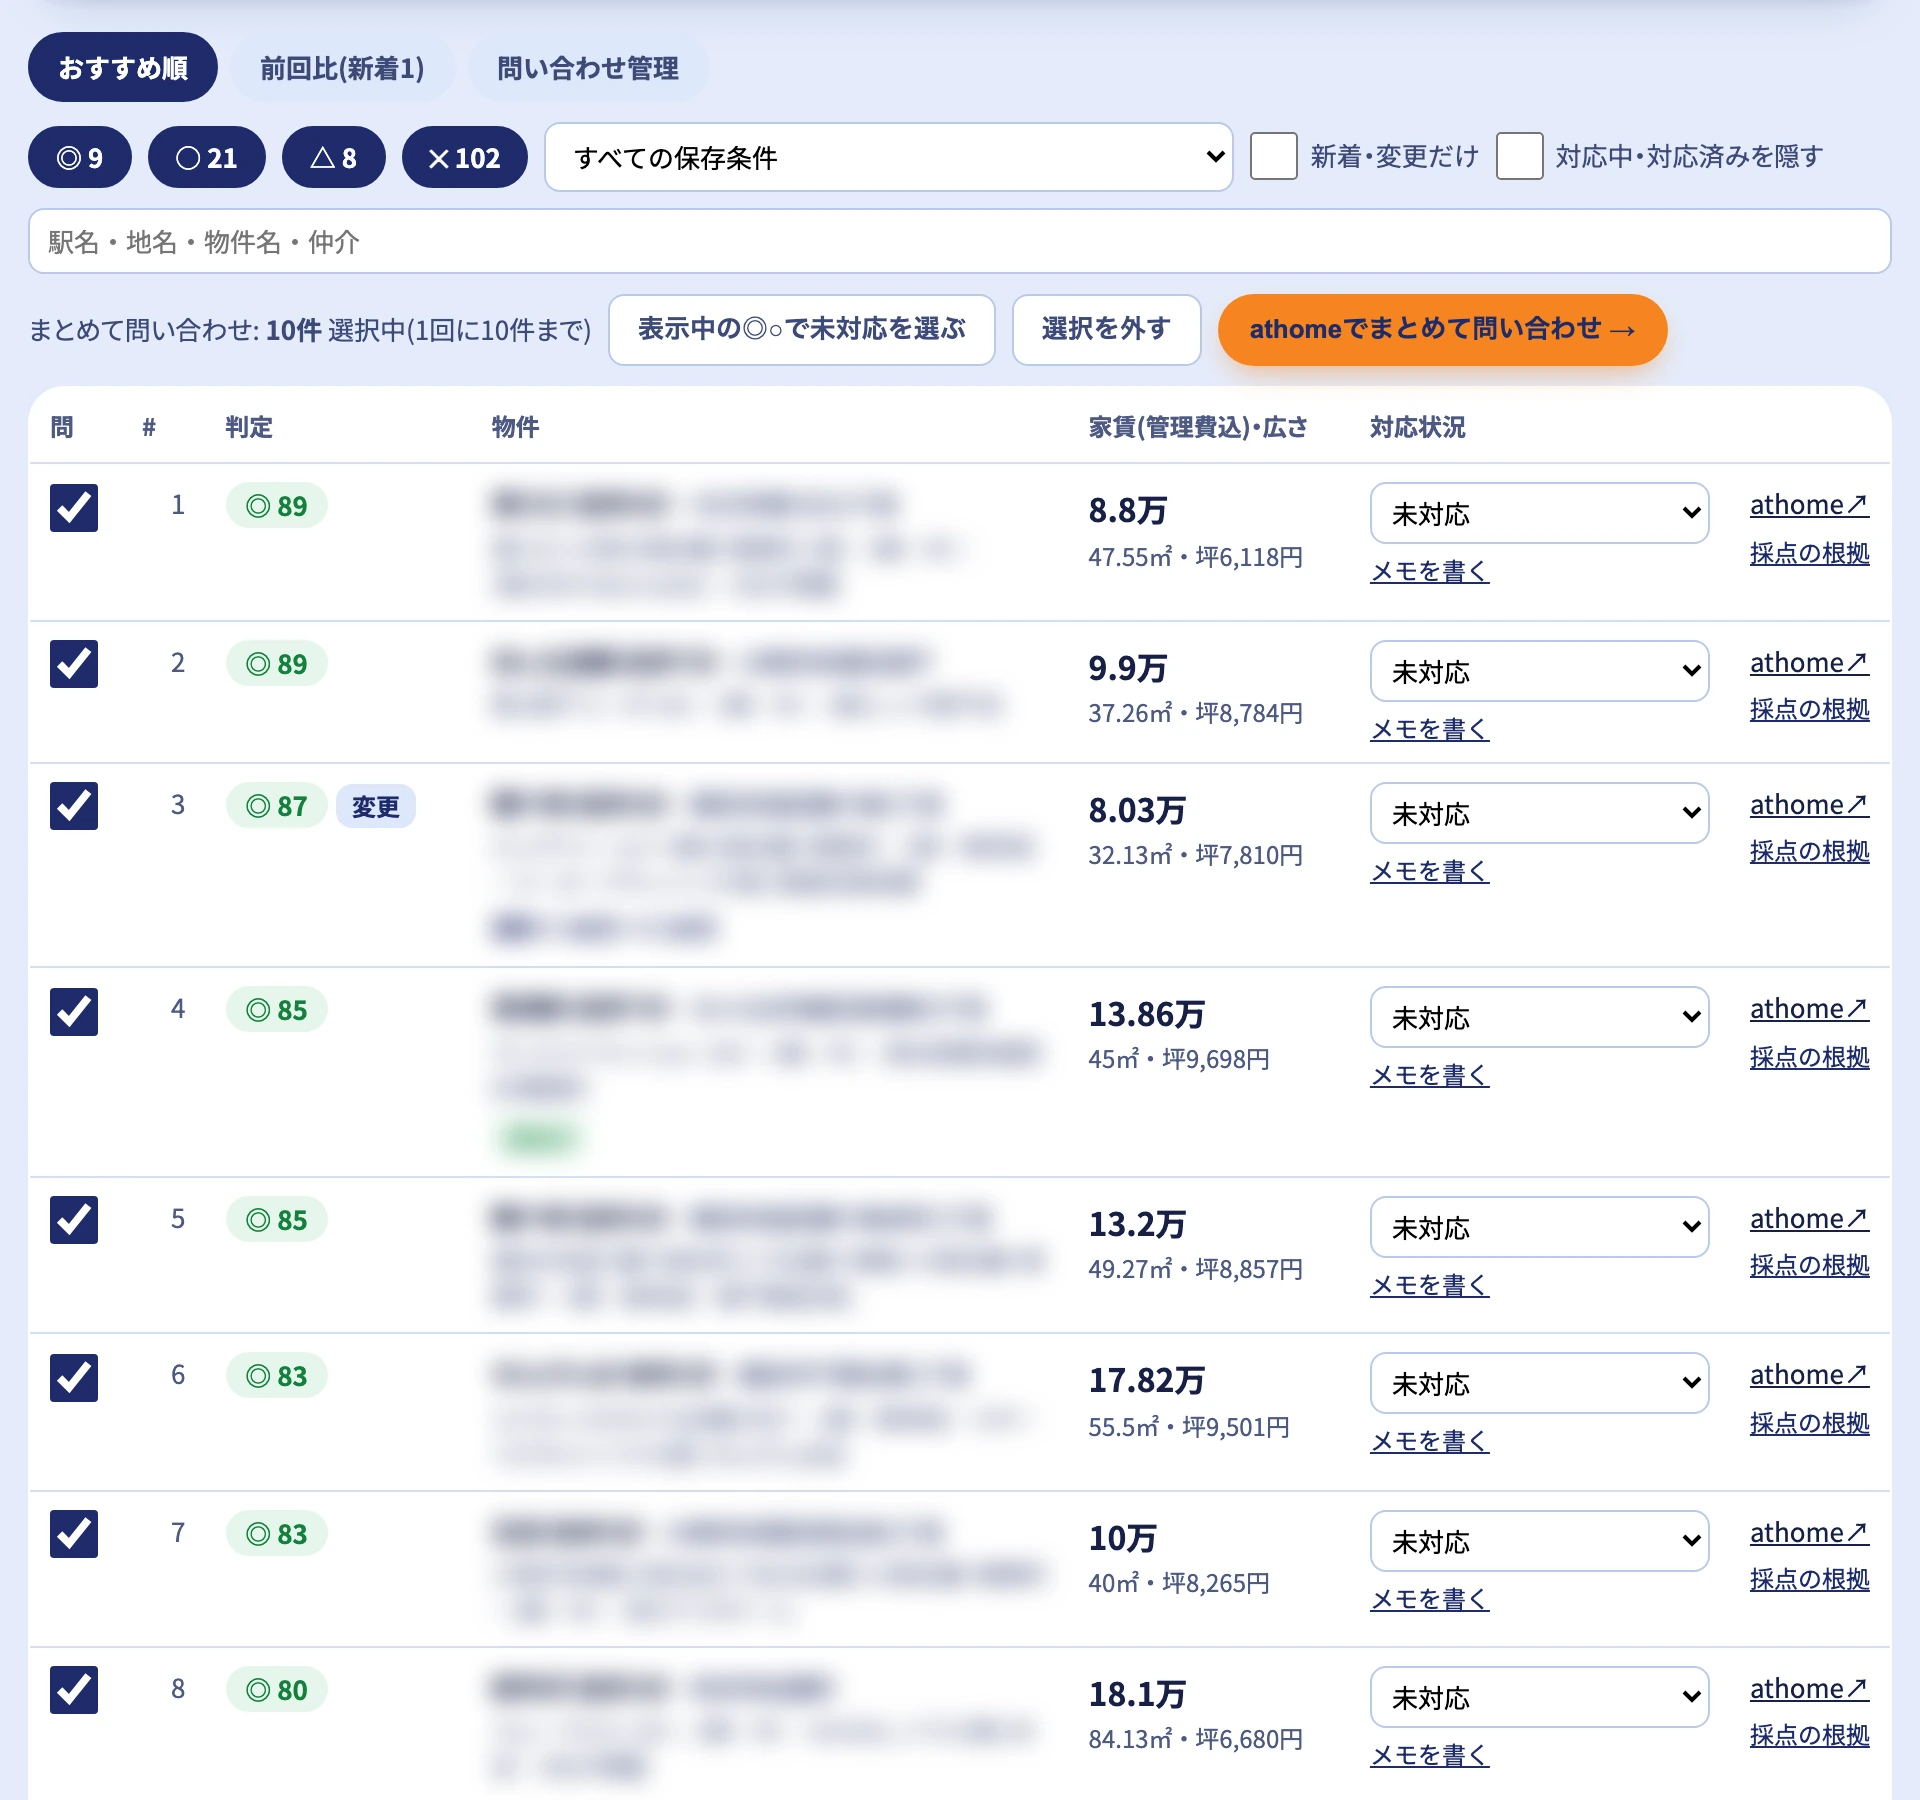The width and height of the screenshot is (1920, 1800).
Task: Click 表示中の◎○で未対応を選ぶ button
Action: pyautogui.click(x=802, y=329)
